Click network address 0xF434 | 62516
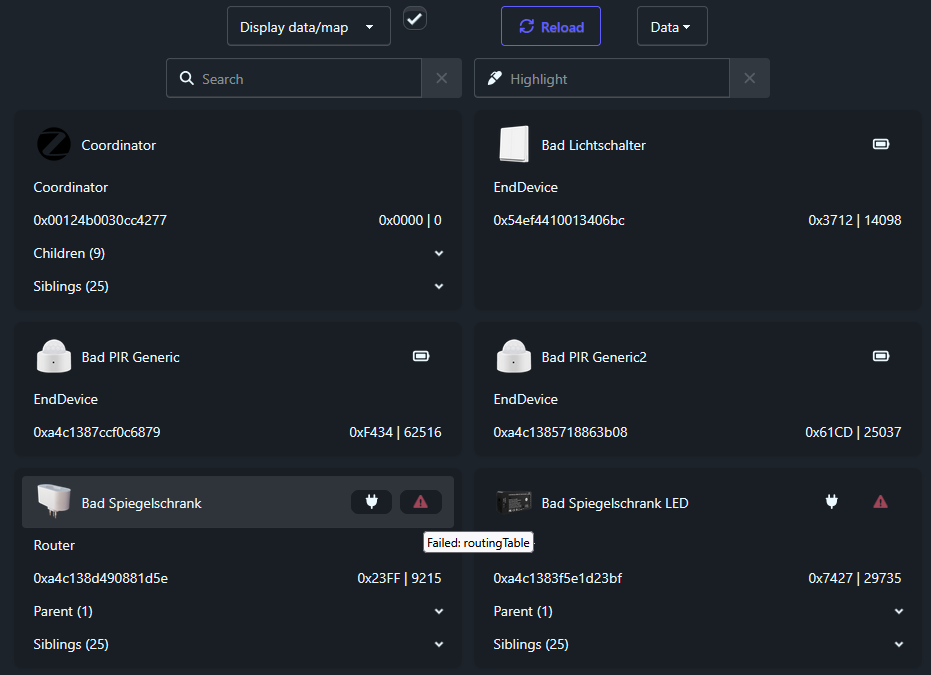931x675 pixels. point(395,432)
